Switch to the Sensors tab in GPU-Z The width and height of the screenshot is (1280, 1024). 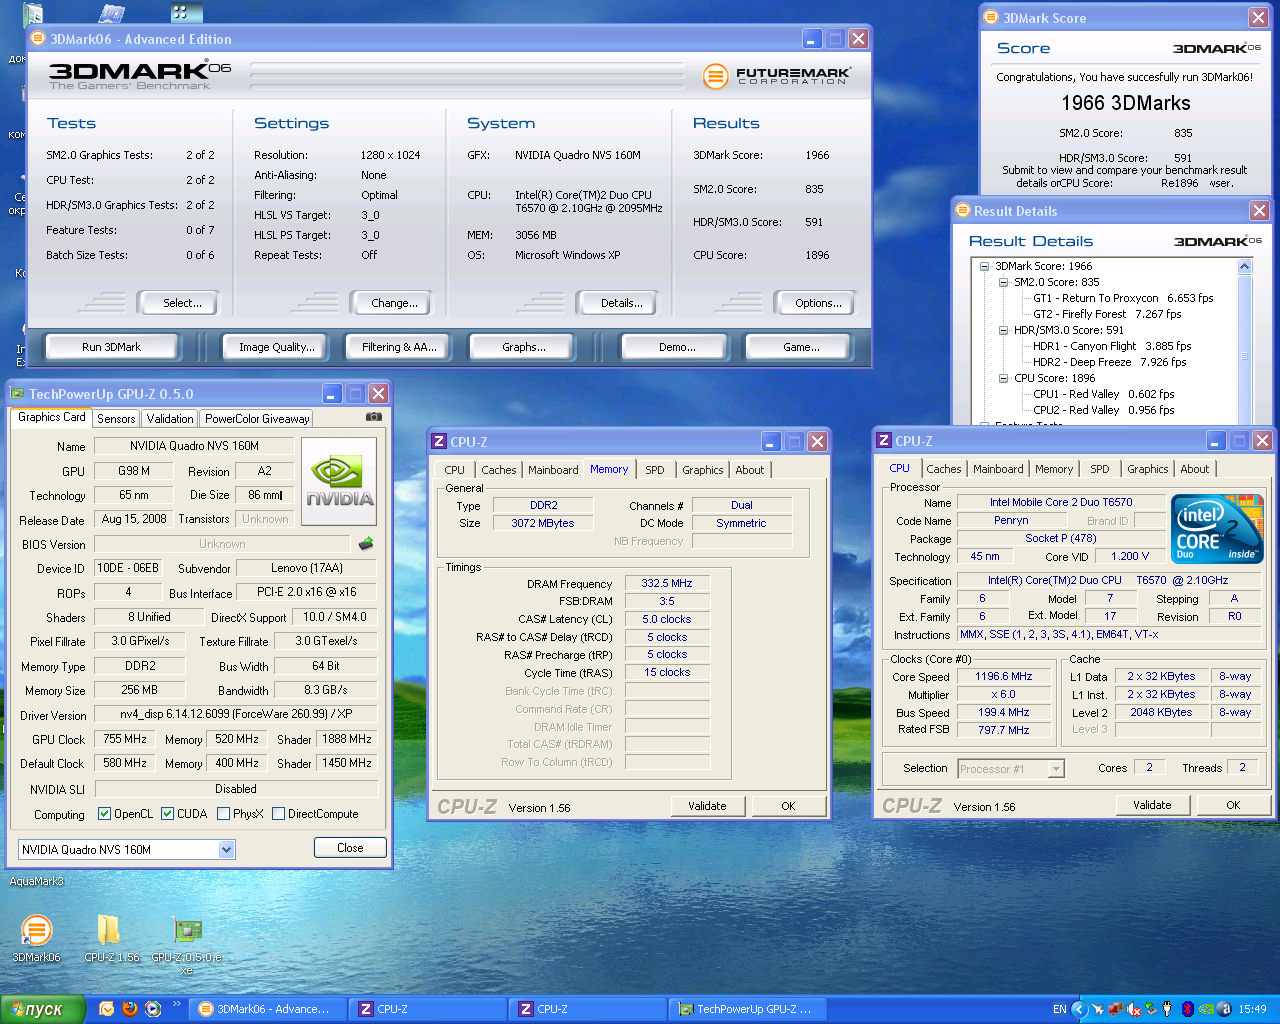[116, 419]
